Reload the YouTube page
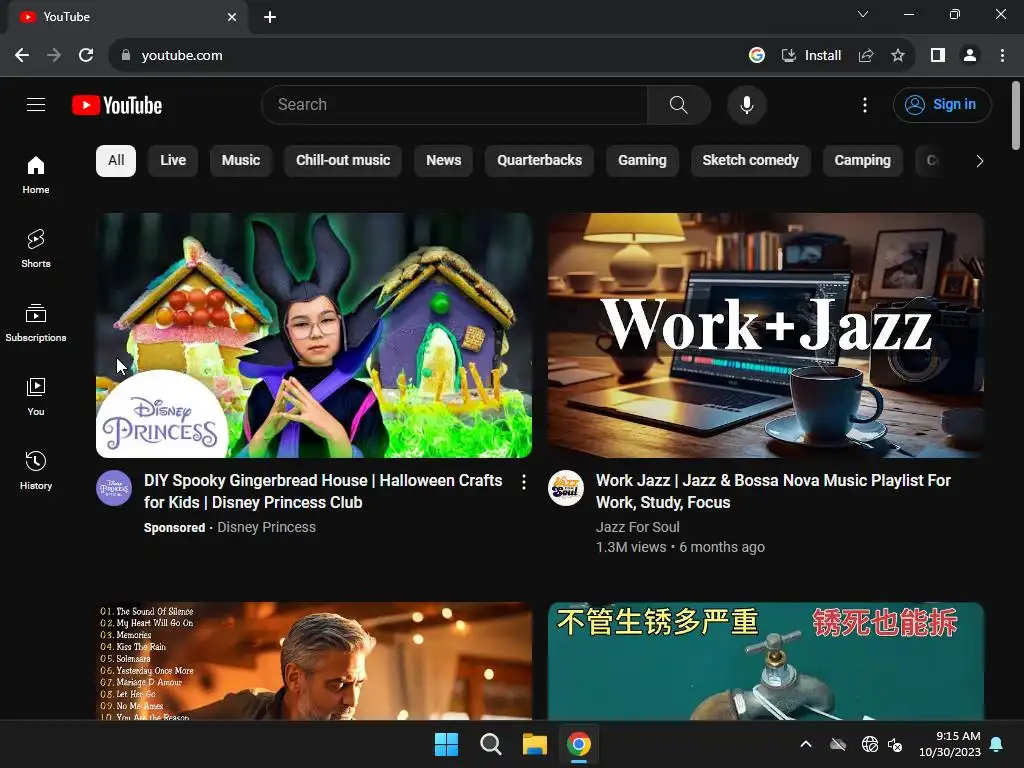This screenshot has width=1024, height=768. 86,56
